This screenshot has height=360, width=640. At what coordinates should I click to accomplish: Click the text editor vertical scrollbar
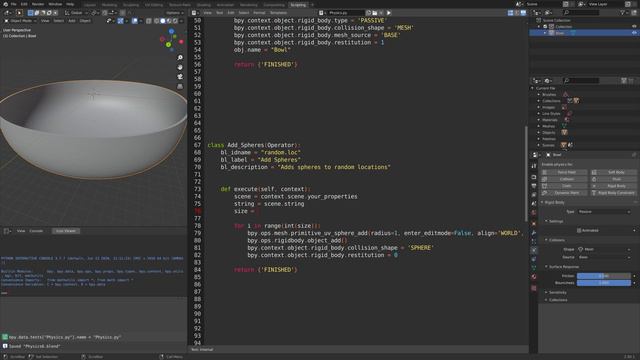[526, 173]
